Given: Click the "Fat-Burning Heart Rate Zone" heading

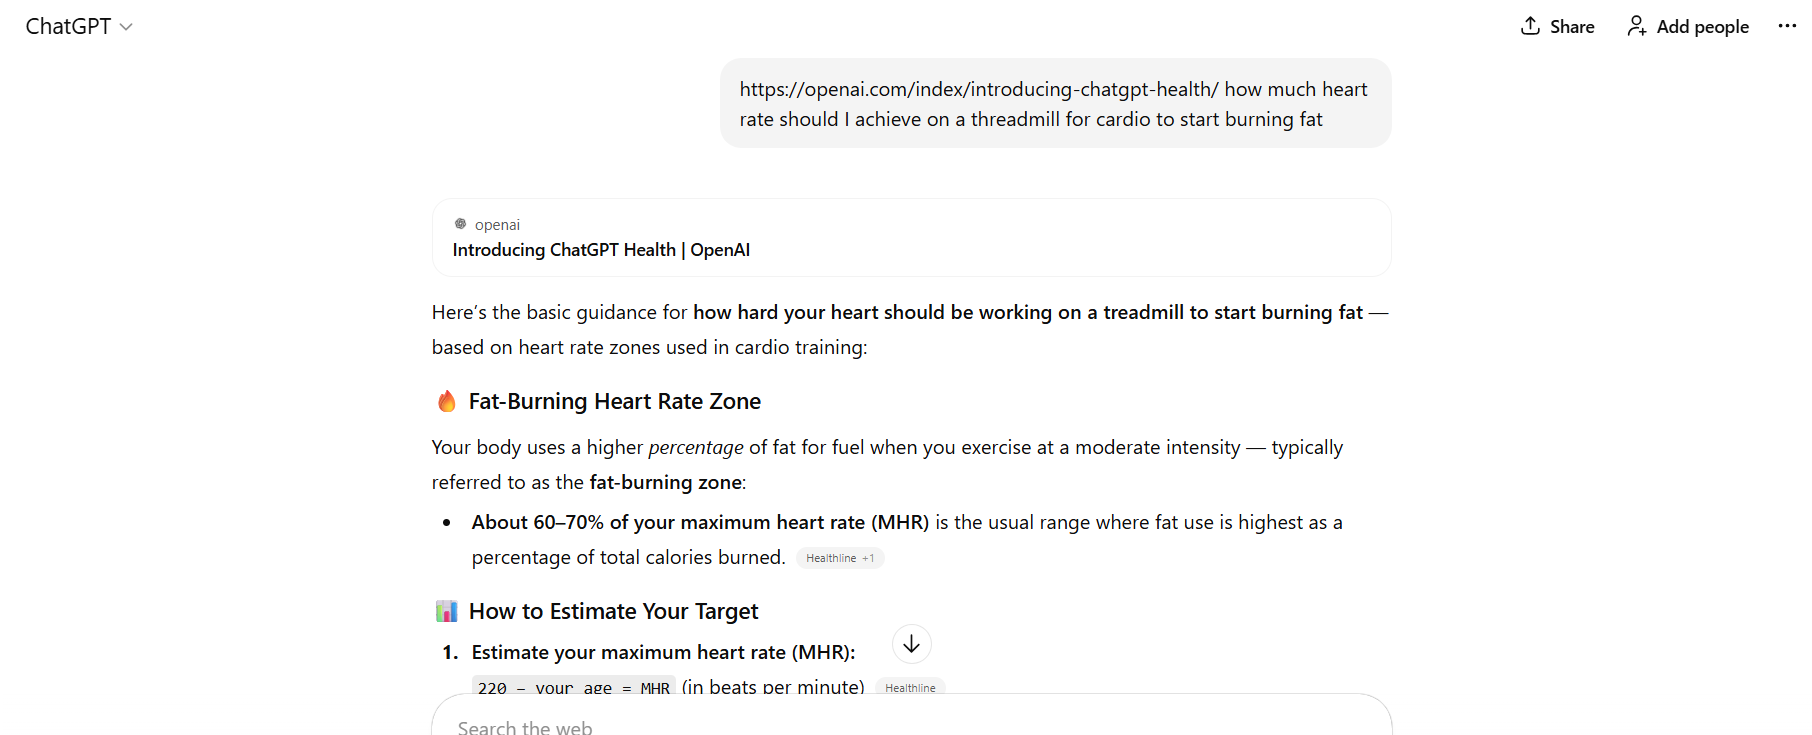Looking at the screenshot, I should point(614,402).
